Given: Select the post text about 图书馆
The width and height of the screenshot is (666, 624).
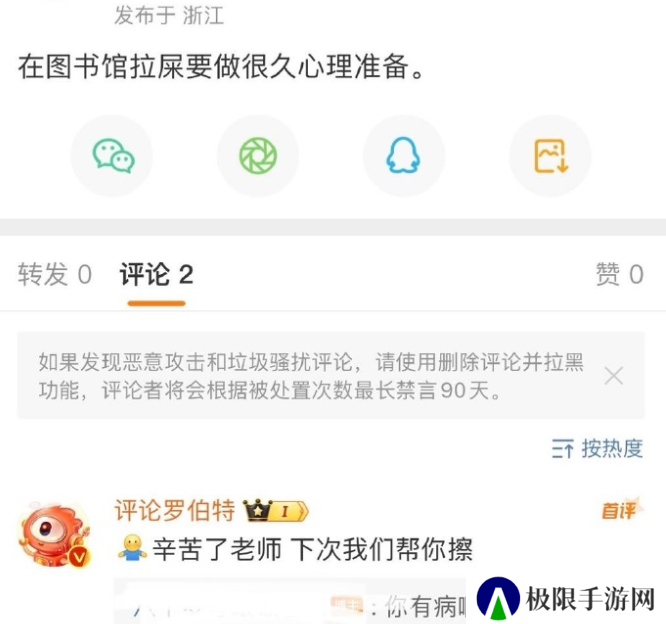Looking at the screenshot, I should tap(221, 67).
